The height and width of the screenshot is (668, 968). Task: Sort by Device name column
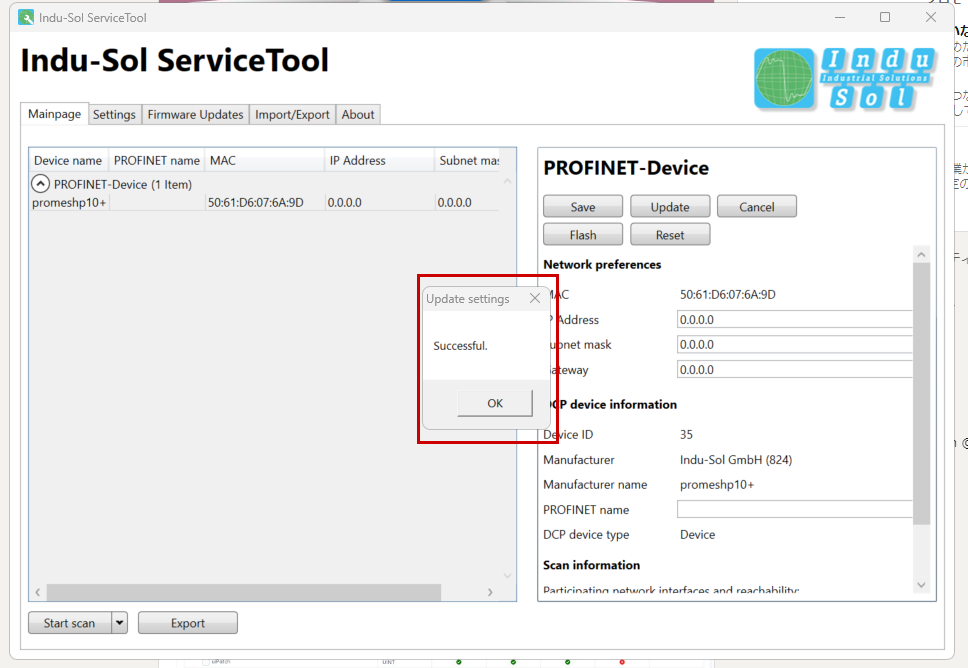click(x=68, y=161)
